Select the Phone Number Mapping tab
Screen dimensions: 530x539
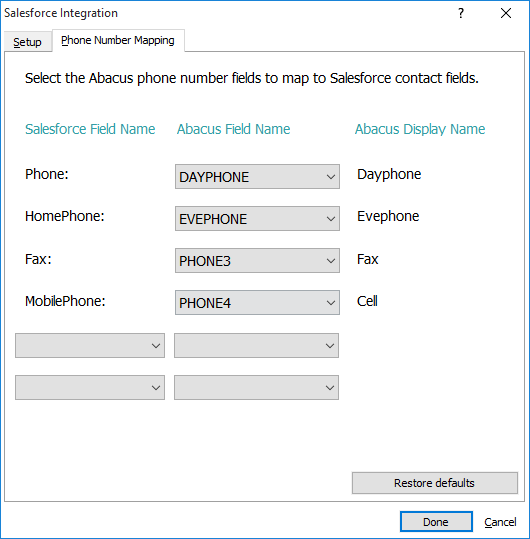point(118,40)
